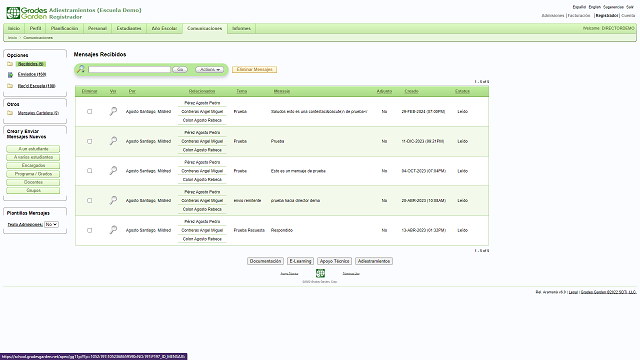Screen dimensions: 640x360
Task: Open the plantillas No dropdown
Action: 51,224
